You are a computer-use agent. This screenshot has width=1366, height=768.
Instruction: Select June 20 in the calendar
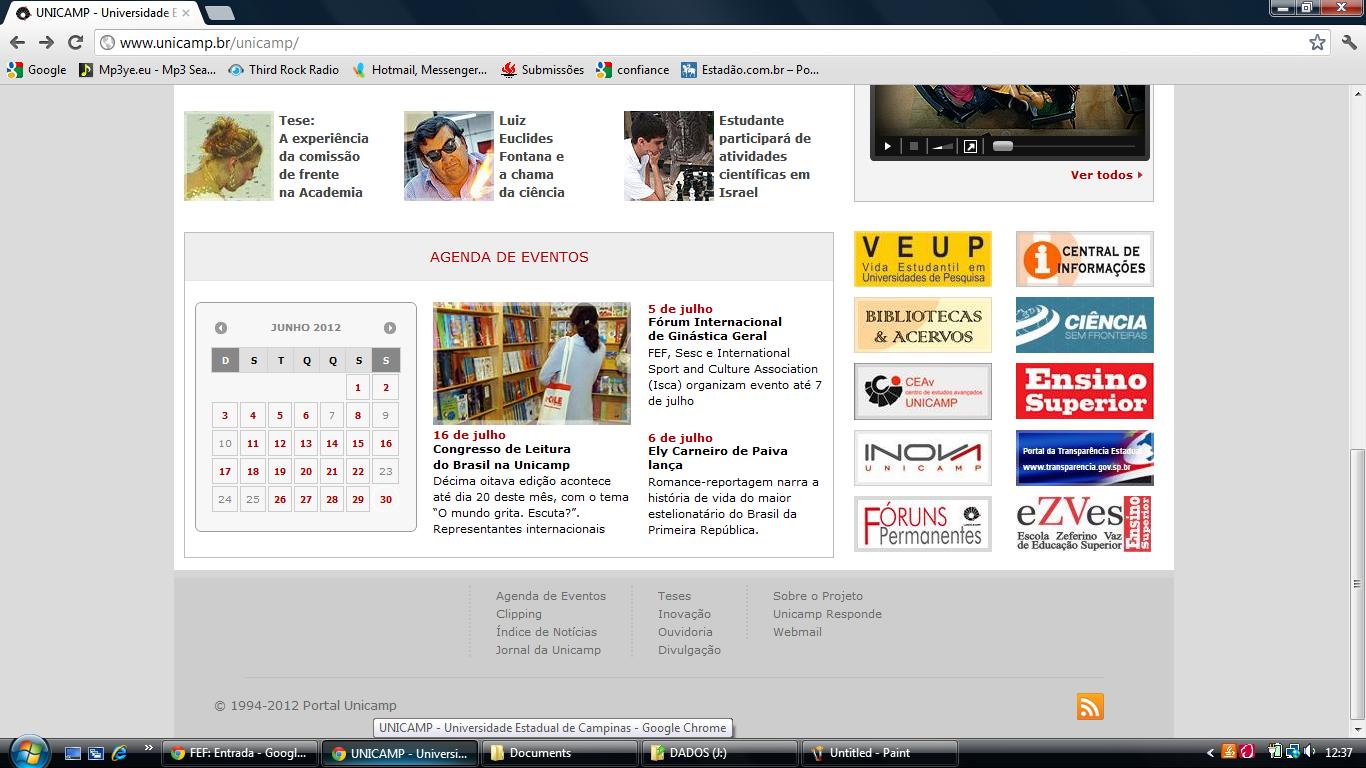pyautogui.click(x=306, y=472)
